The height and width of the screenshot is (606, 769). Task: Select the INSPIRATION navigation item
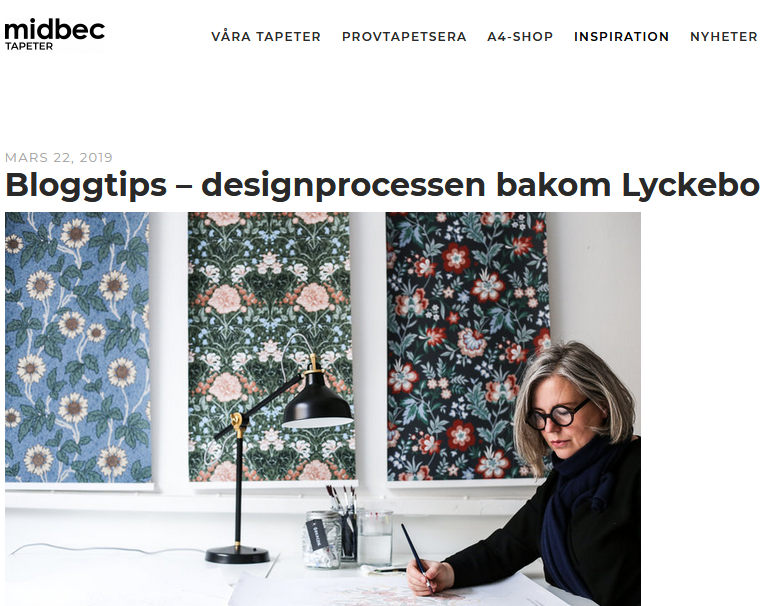621,37
